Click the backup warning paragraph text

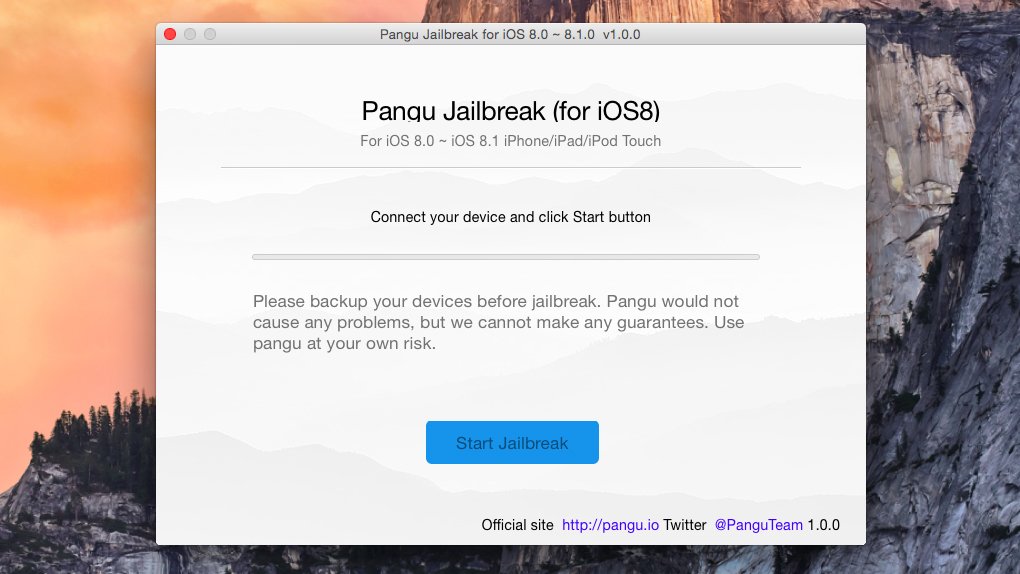[x=498, y=322]
